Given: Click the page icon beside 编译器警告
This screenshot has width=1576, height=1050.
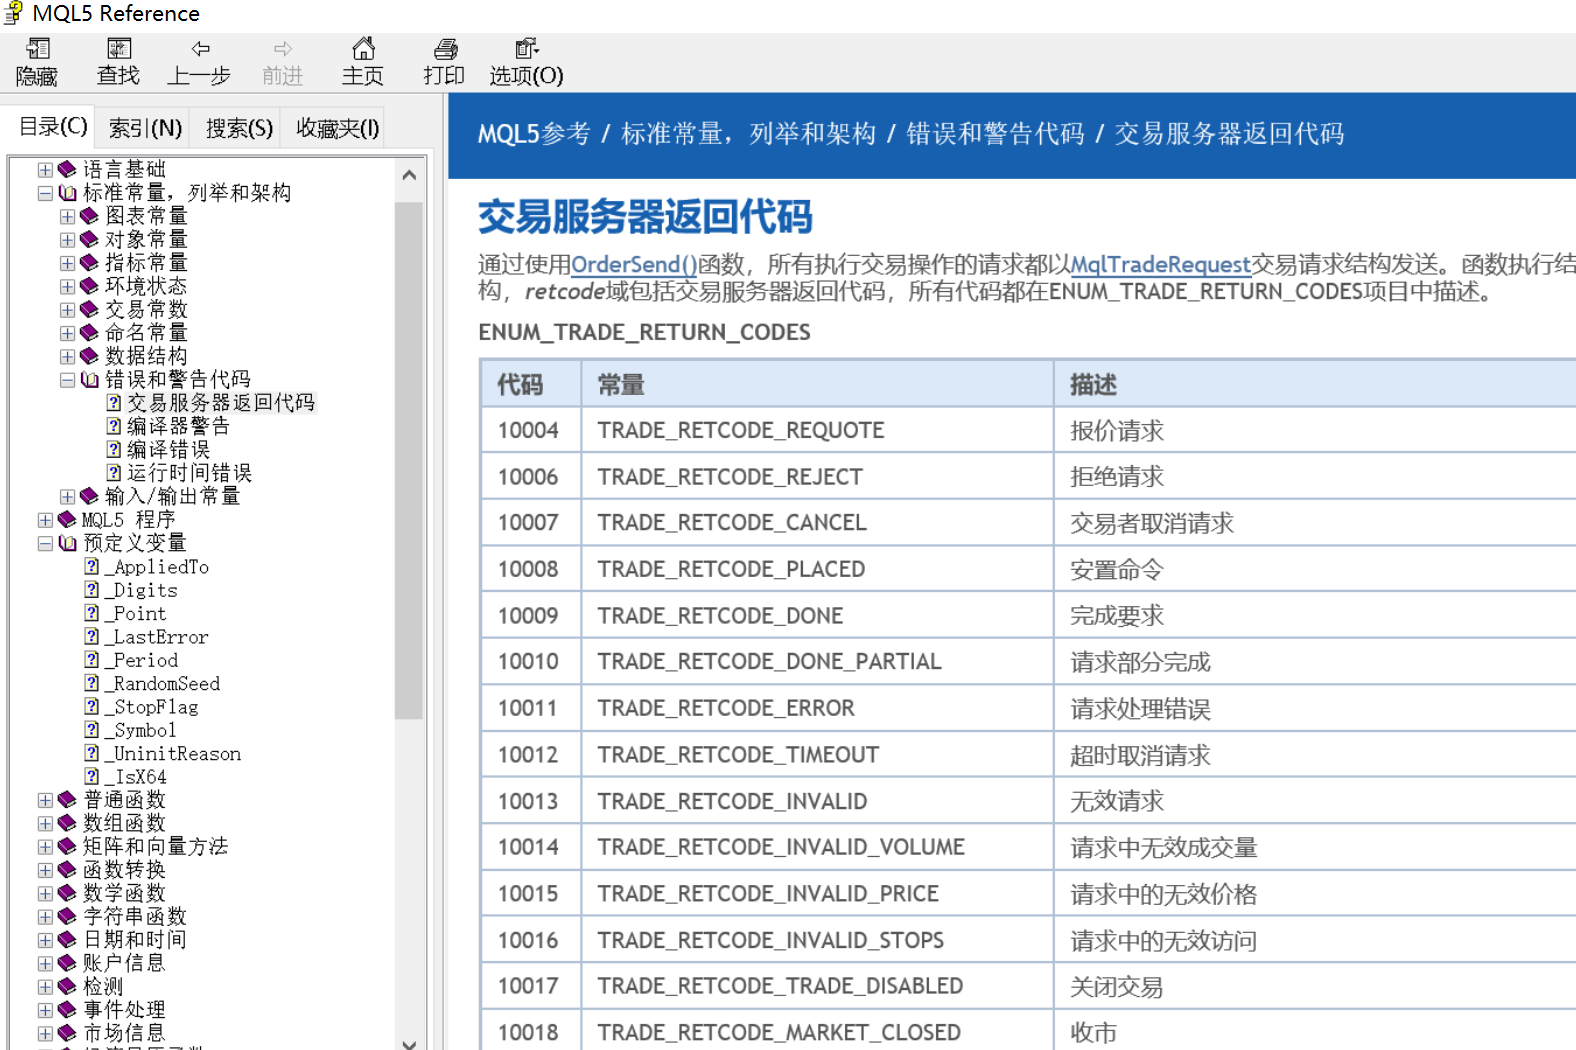Looking at the screenshot, I should 114,426.
